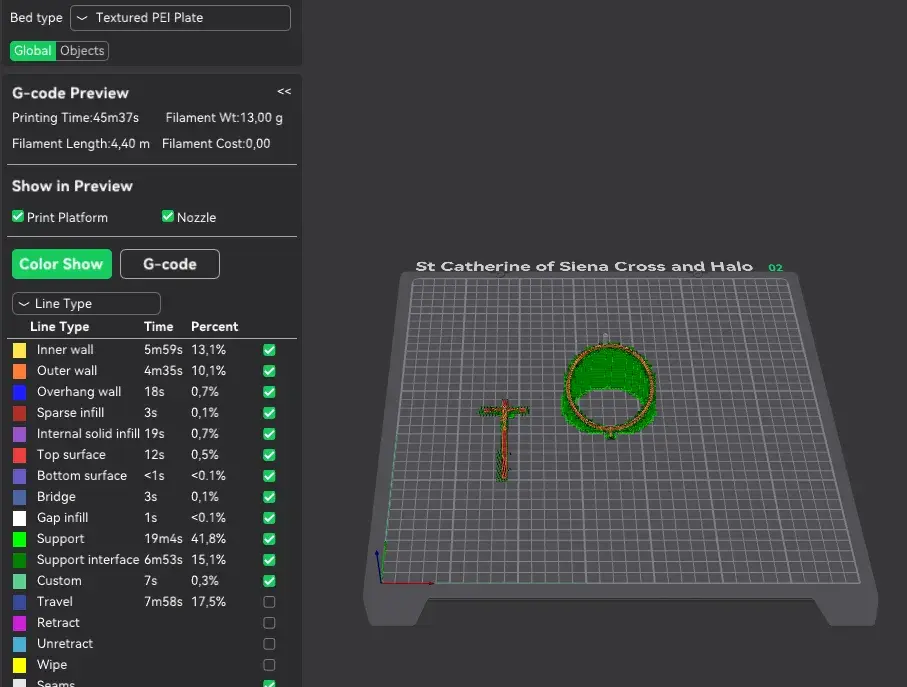Click the Overhang wall blue color icon
Viewport: 907px width, 687px height.
tap(20, 392)
